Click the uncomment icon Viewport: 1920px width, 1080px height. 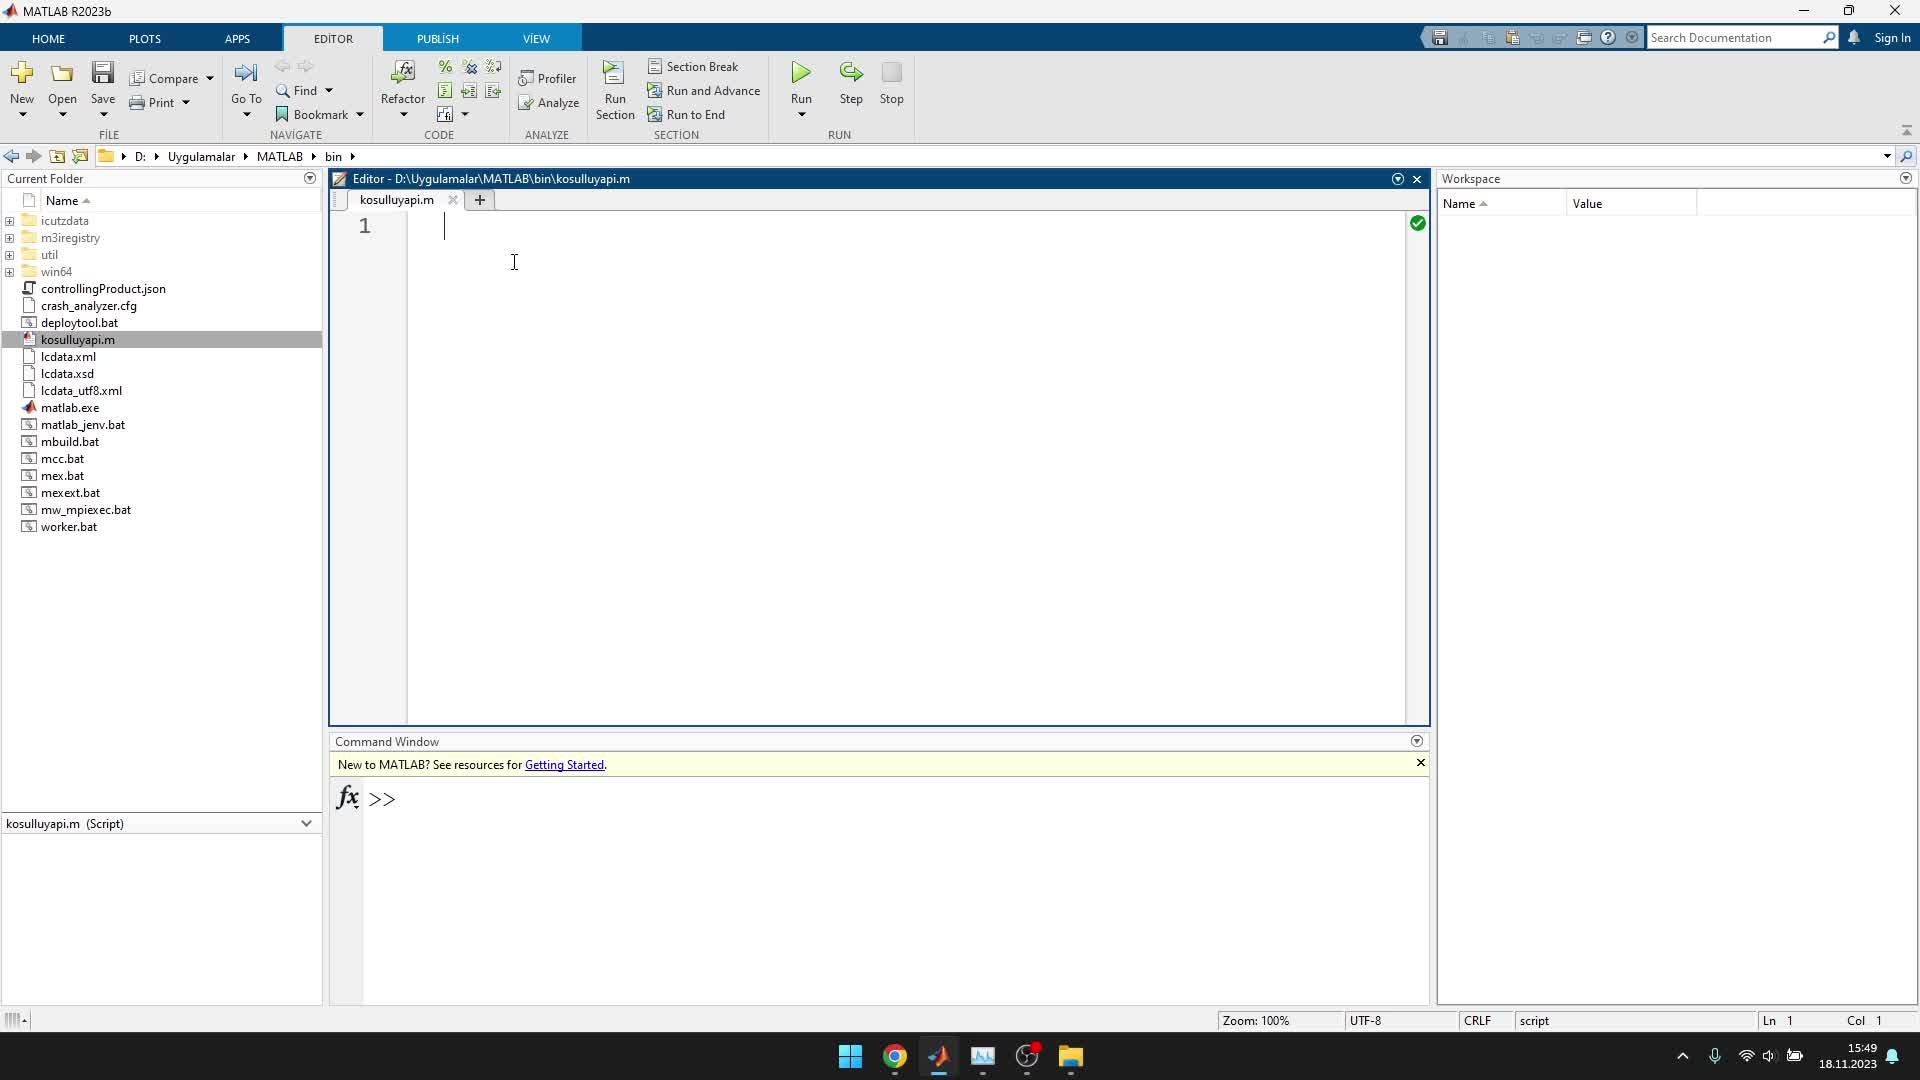point(469,67)
